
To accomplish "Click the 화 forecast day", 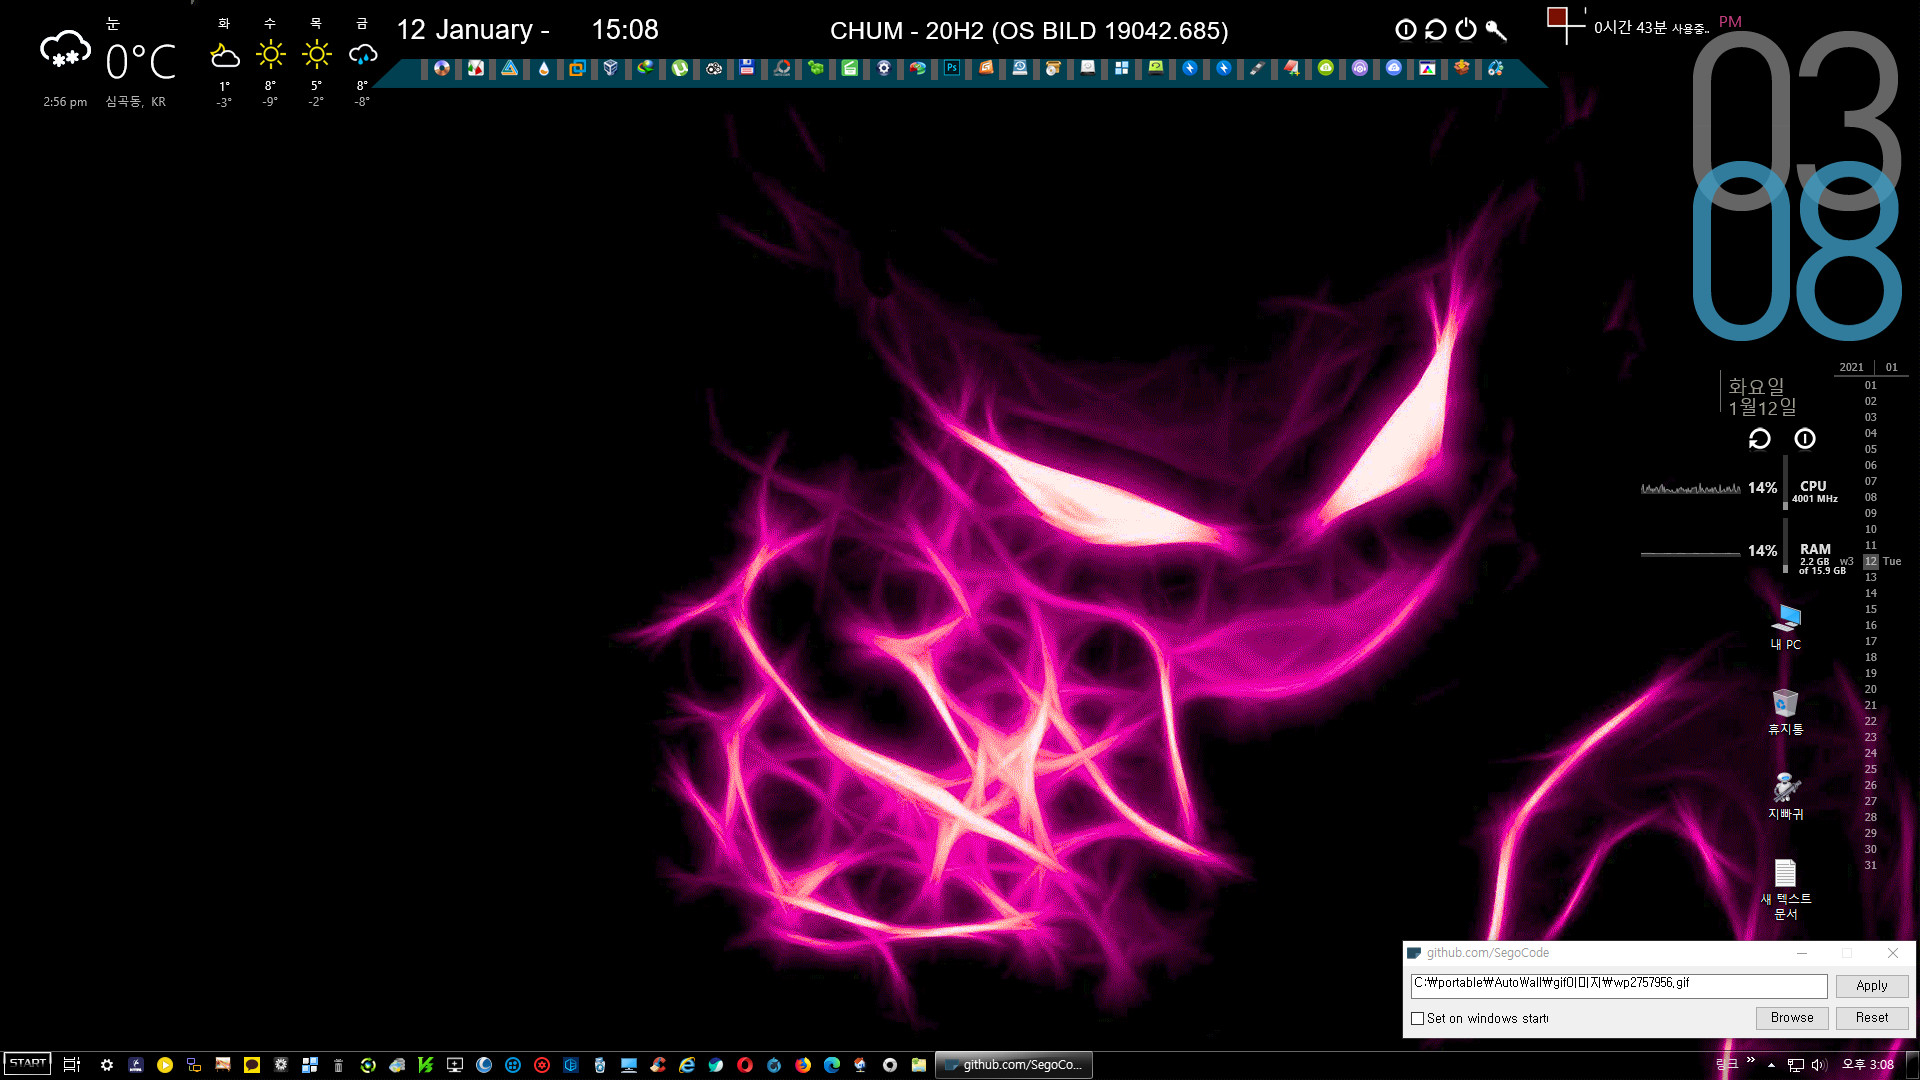I will (224, 62).
